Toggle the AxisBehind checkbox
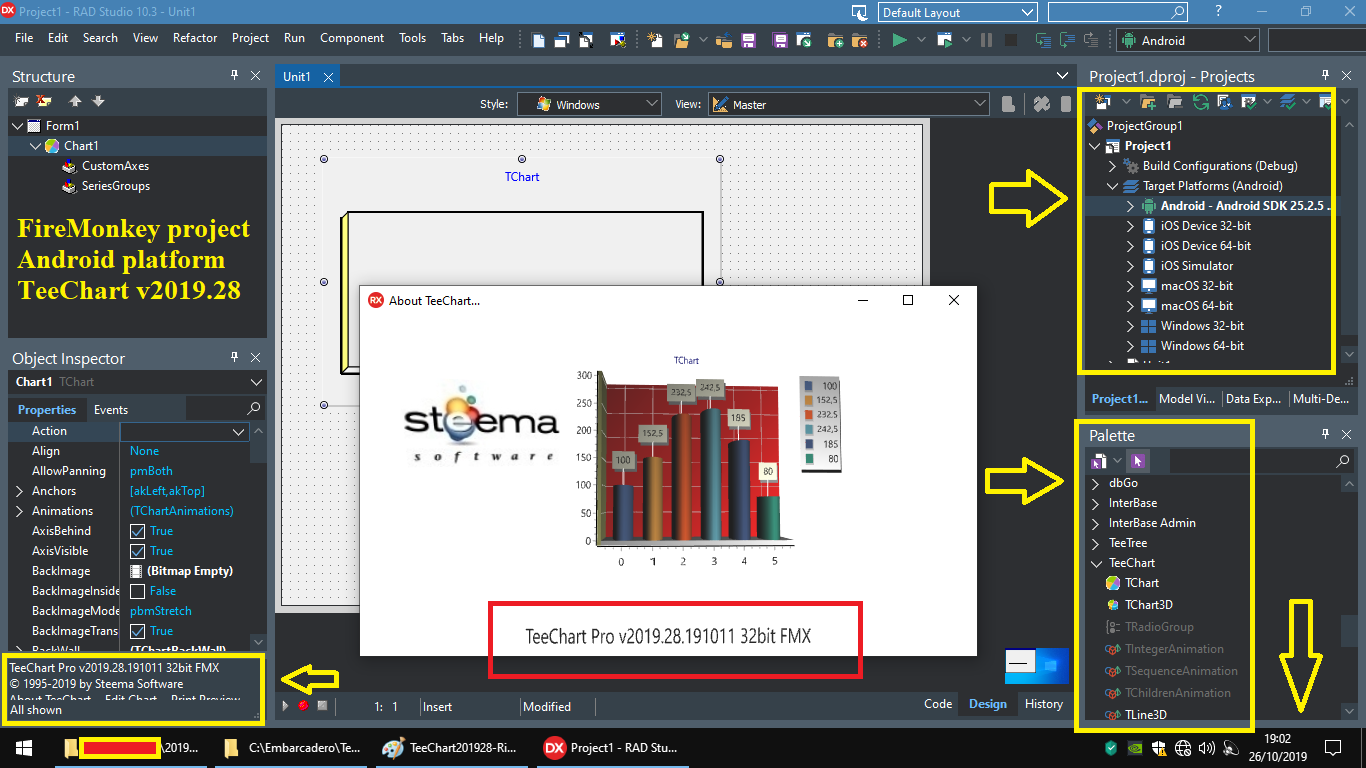The height and width of the screenshot is (768, 1366). tap(138, 531)
